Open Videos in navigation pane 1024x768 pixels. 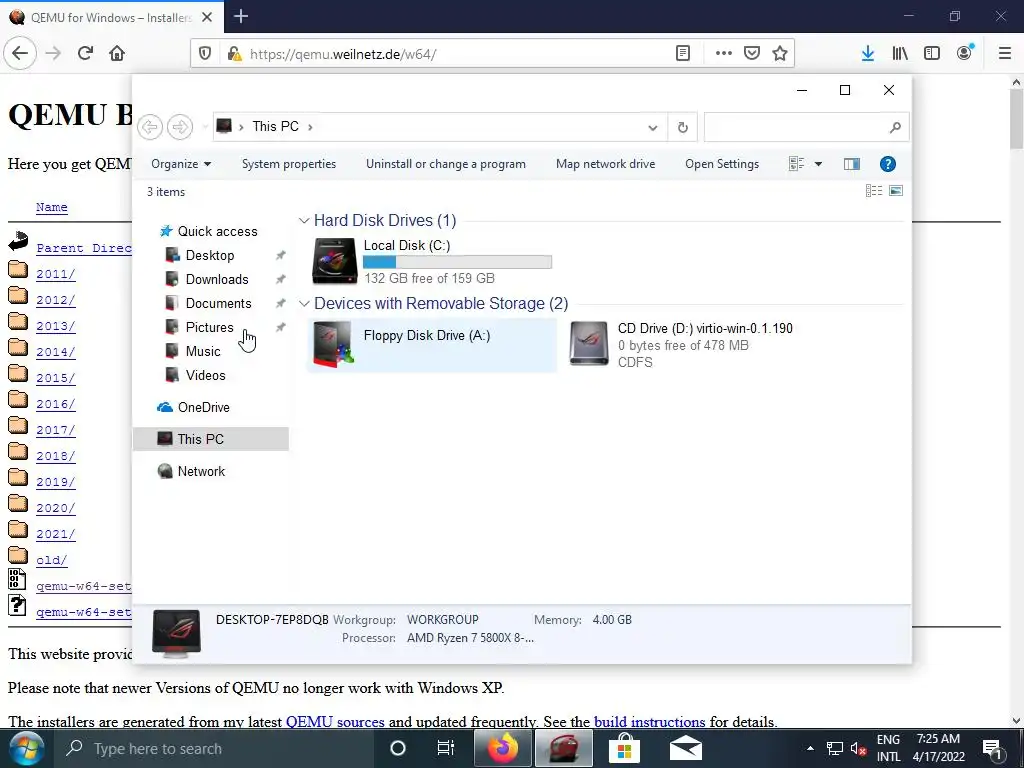click(205, 376)
